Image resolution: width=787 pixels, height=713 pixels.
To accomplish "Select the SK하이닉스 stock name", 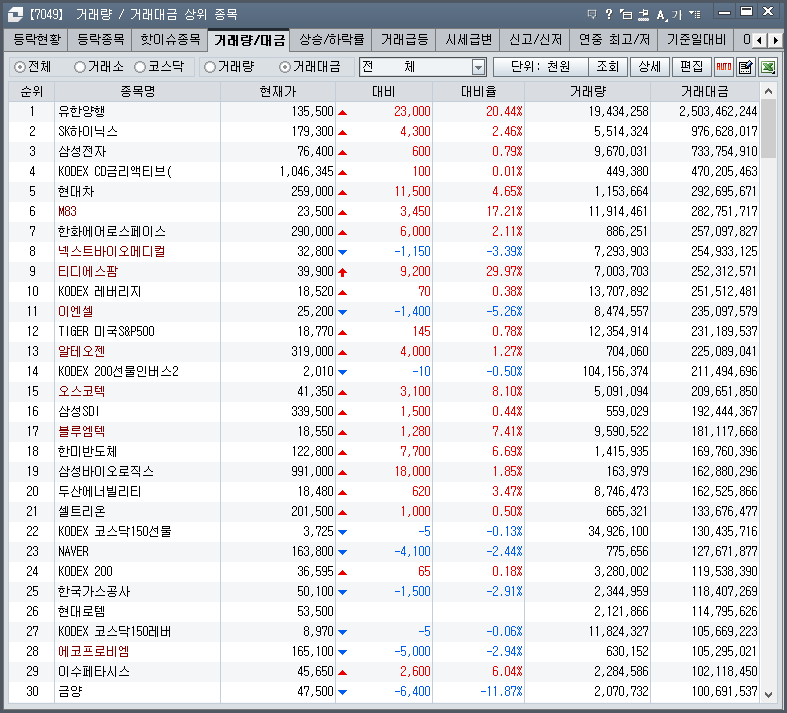I will click(88, 132).
